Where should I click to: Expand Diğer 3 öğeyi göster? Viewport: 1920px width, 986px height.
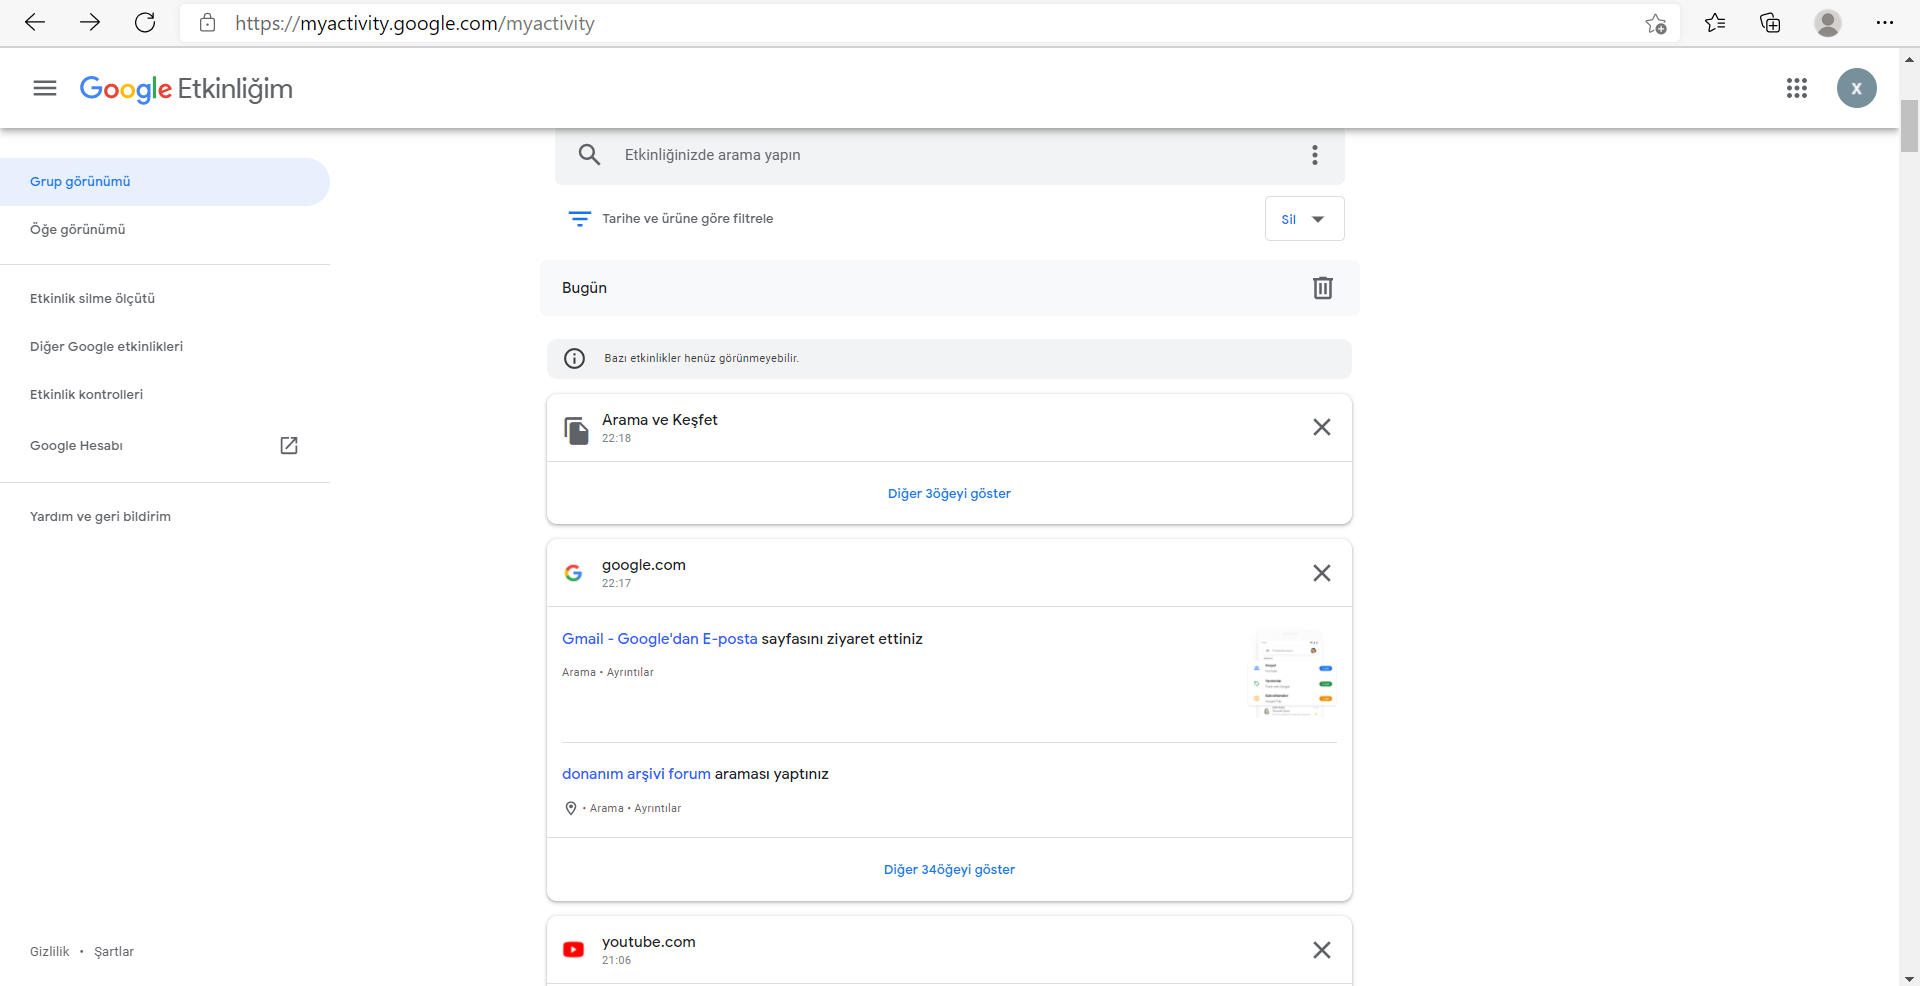949,493
